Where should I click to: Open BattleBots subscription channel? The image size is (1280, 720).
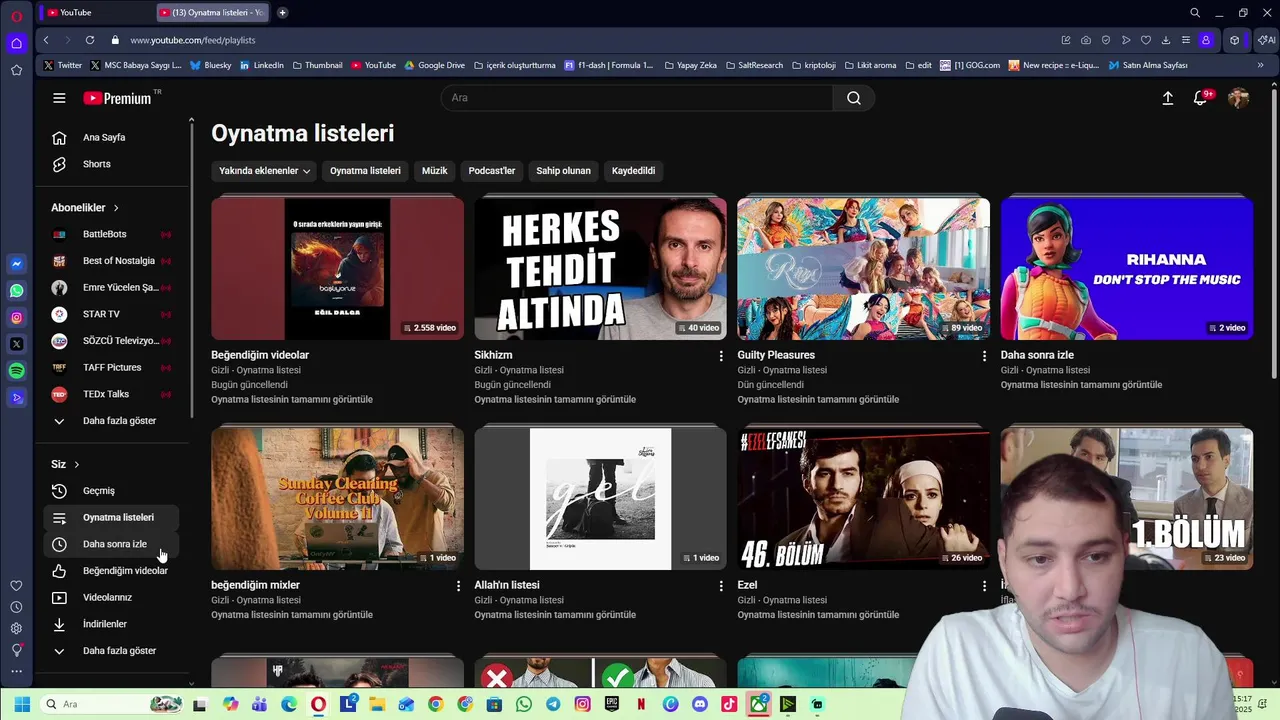pos(112,234)
